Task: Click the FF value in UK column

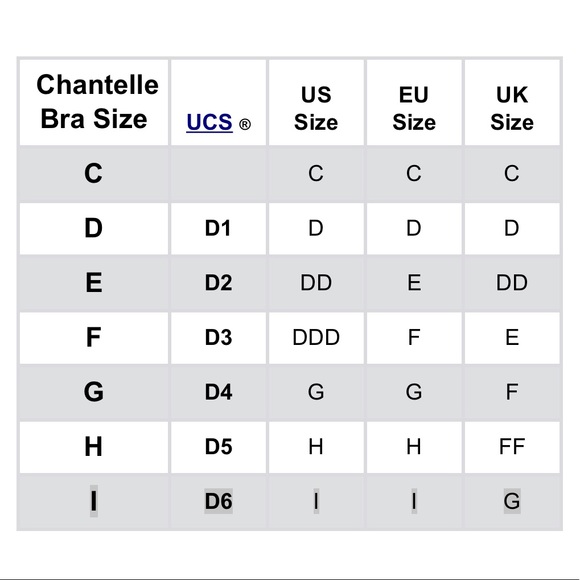Action: click(512, 447)
